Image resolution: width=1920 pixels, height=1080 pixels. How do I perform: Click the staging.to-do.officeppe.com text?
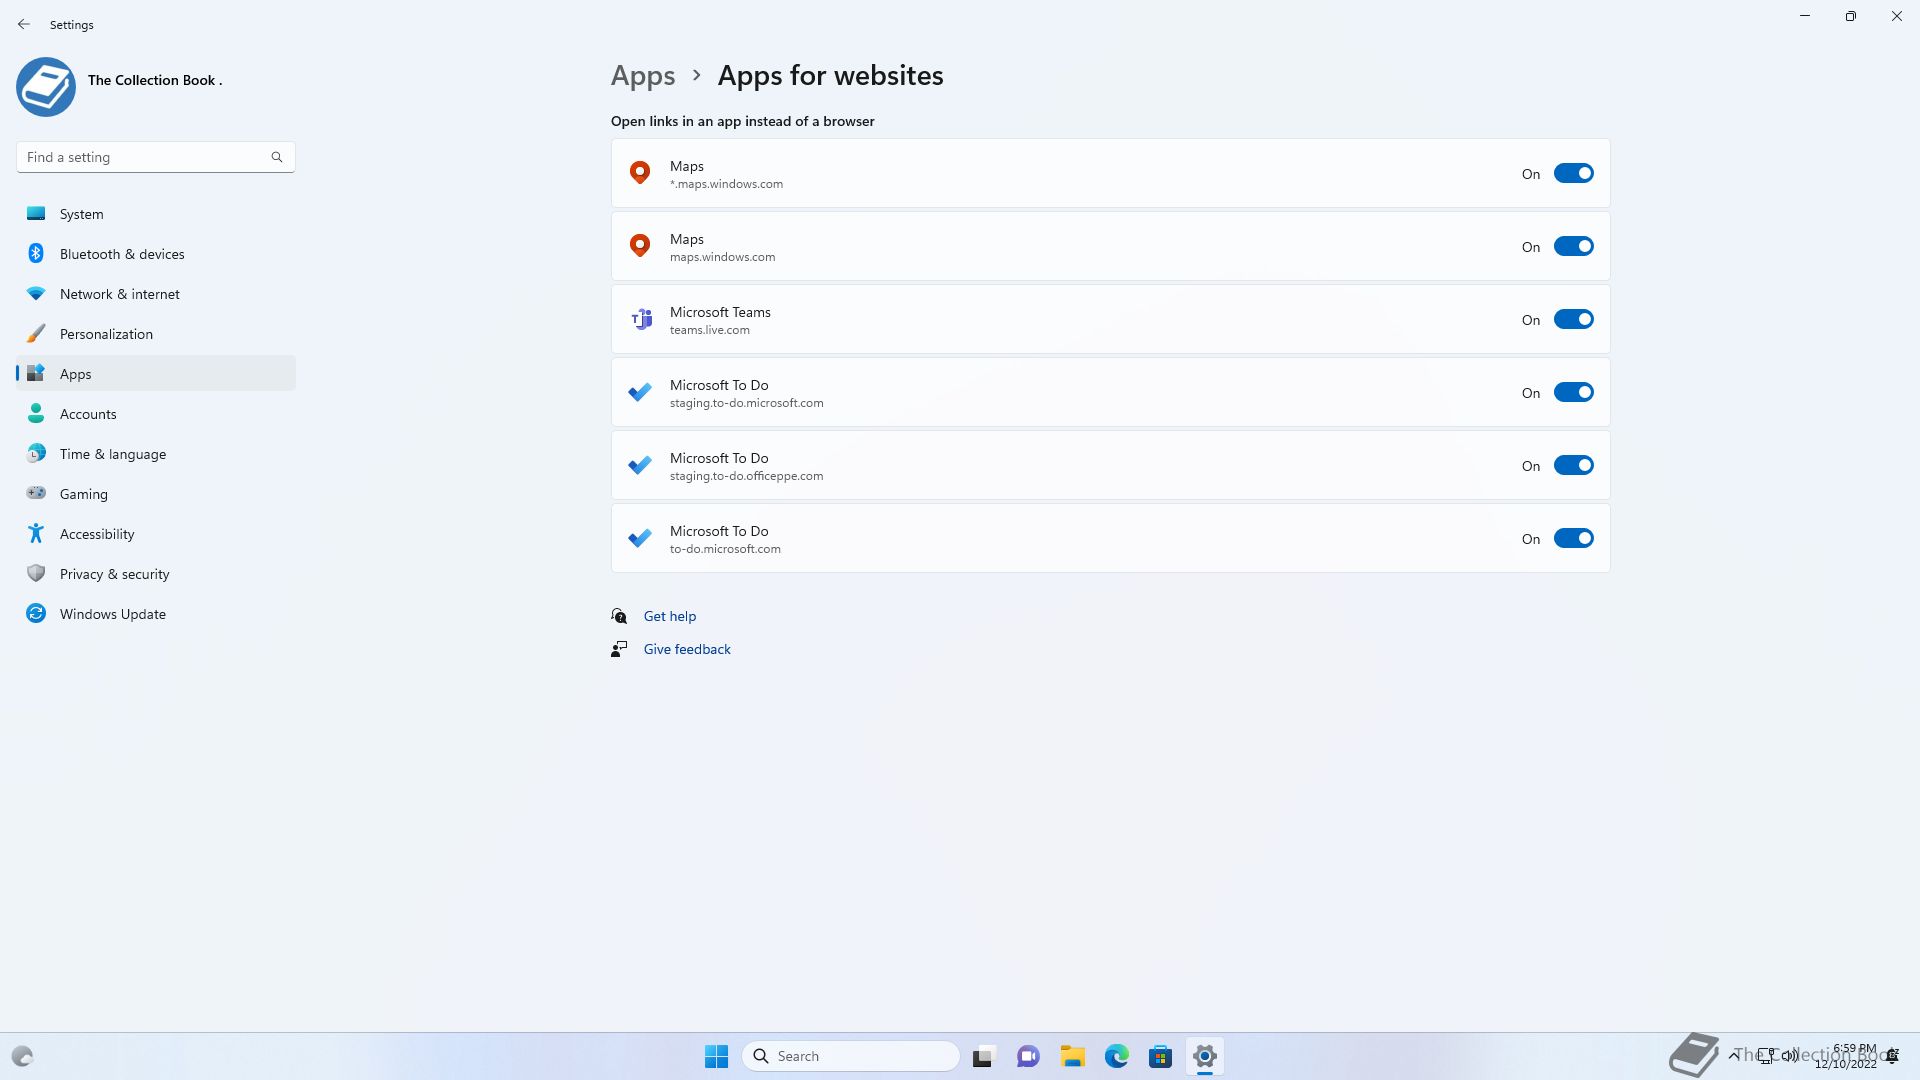746,476
